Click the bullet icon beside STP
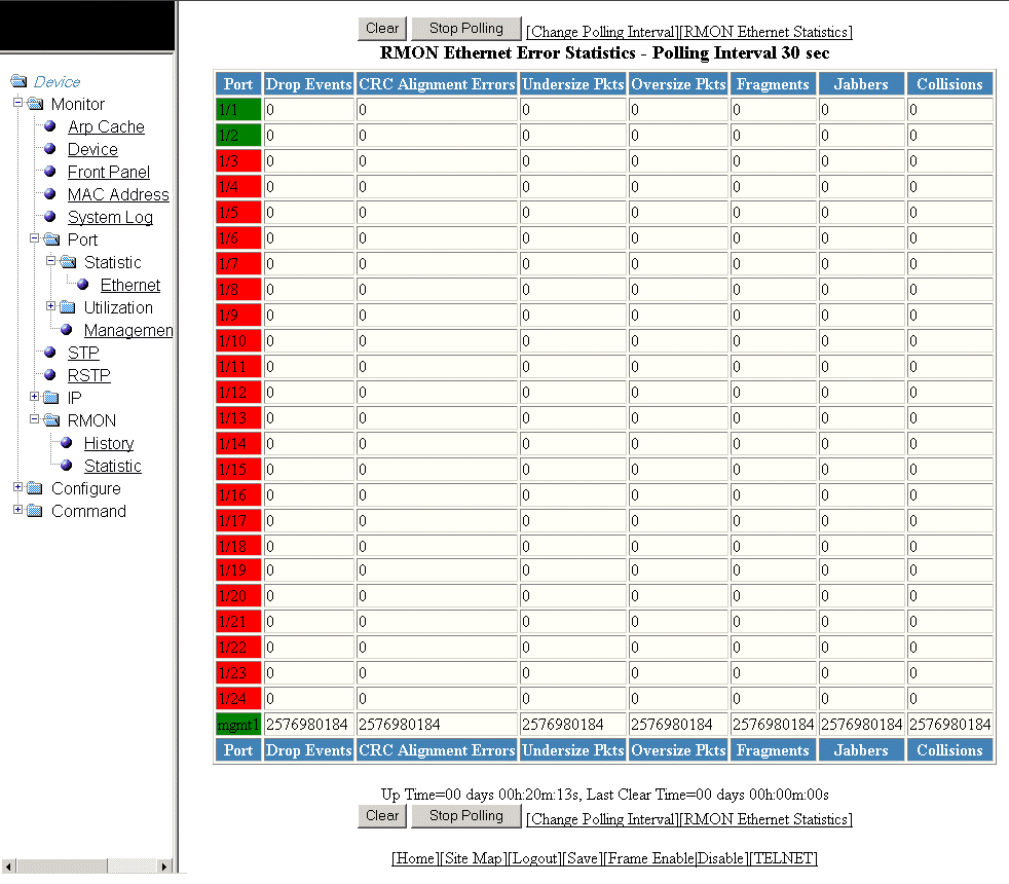This screenshot has width=1009, height=884. (50, 352)
